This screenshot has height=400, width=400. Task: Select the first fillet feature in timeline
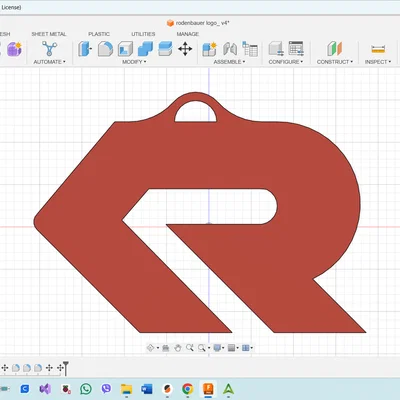(x=16, y=368)
